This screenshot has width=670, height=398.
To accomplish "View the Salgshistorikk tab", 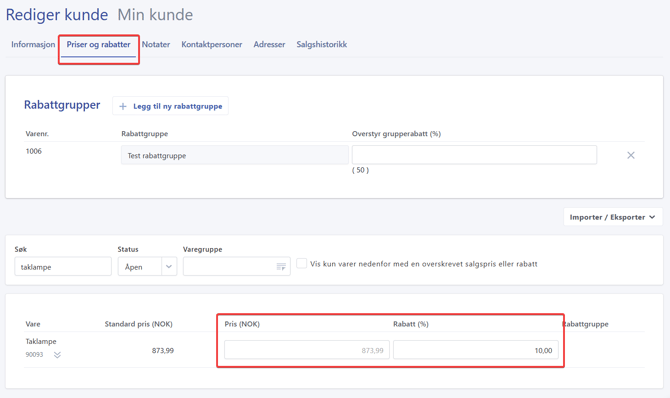I will (x=322, y=44).
